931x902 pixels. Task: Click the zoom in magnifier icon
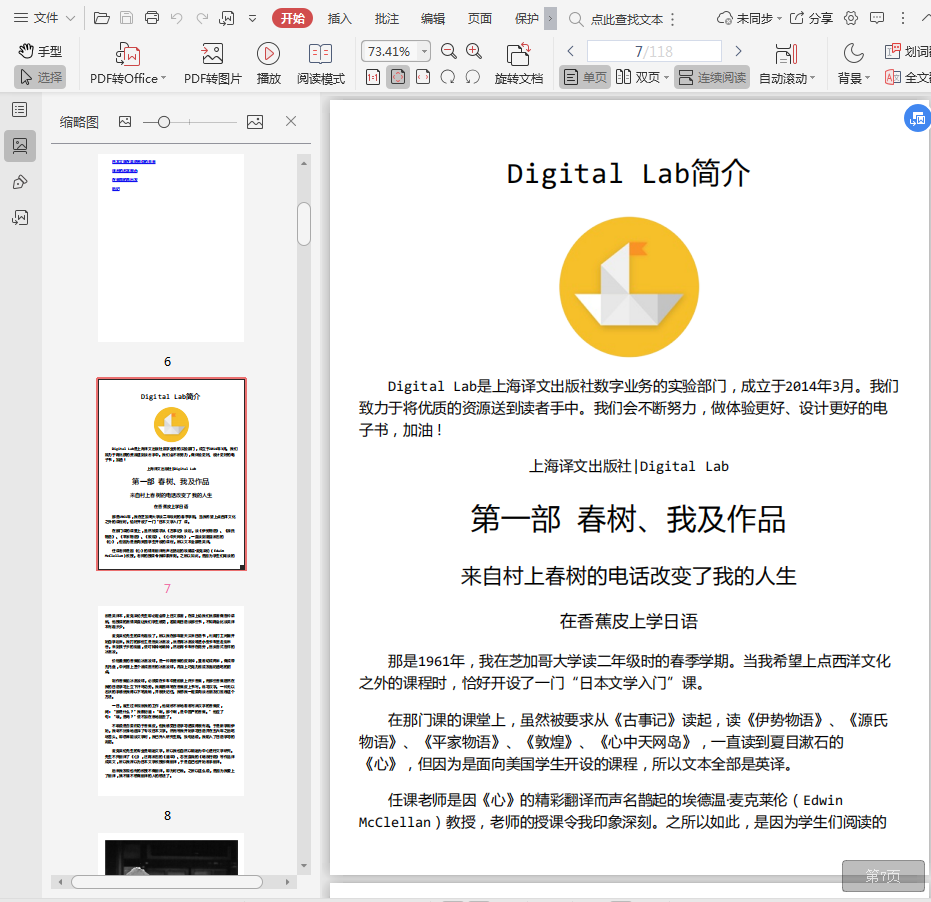pos(474,51)
